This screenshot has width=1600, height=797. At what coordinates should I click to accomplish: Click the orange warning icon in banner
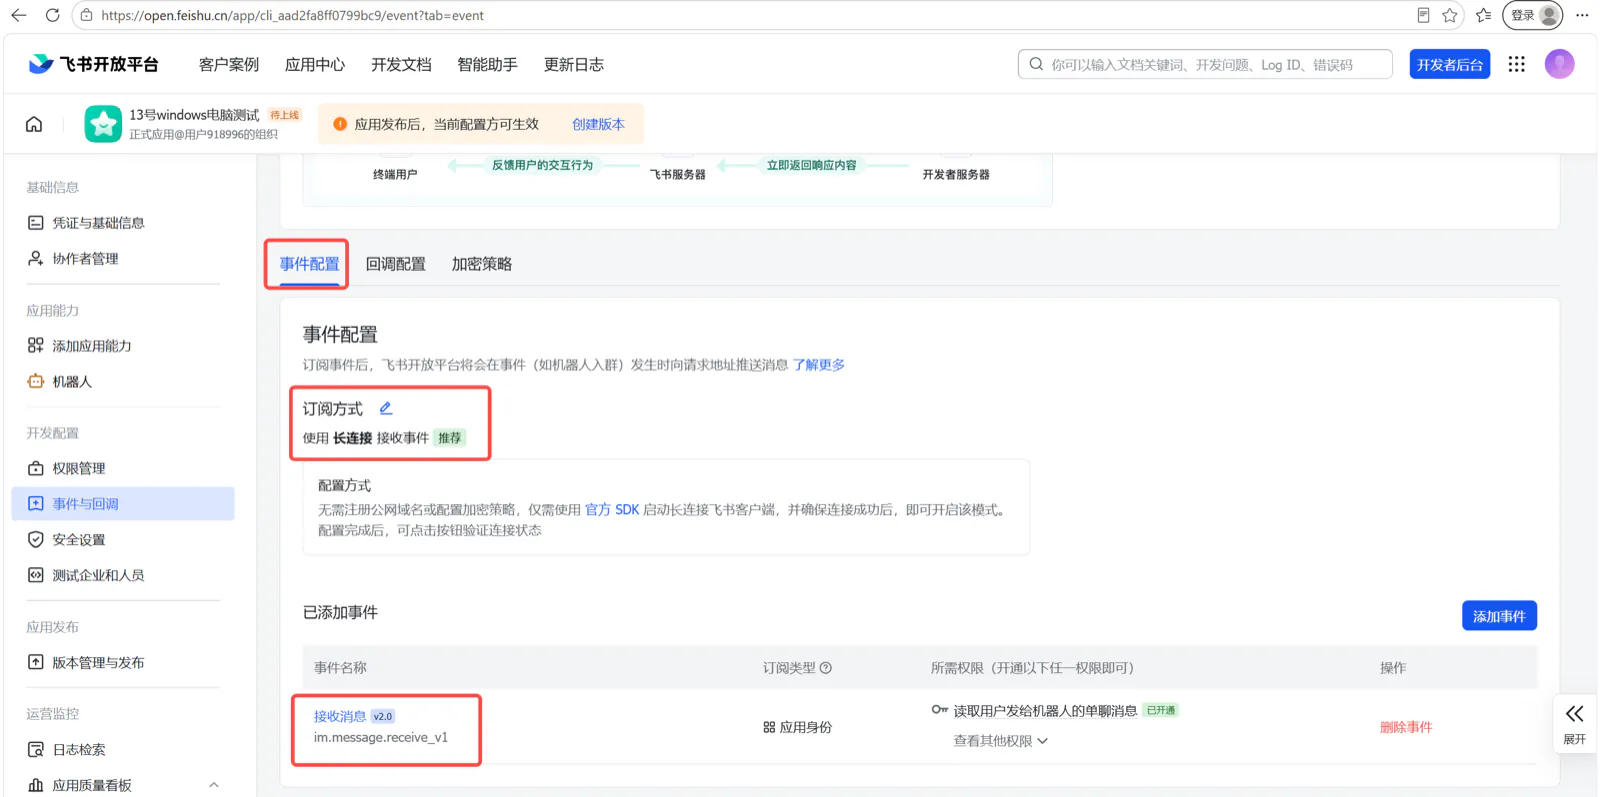click(340, 124)
